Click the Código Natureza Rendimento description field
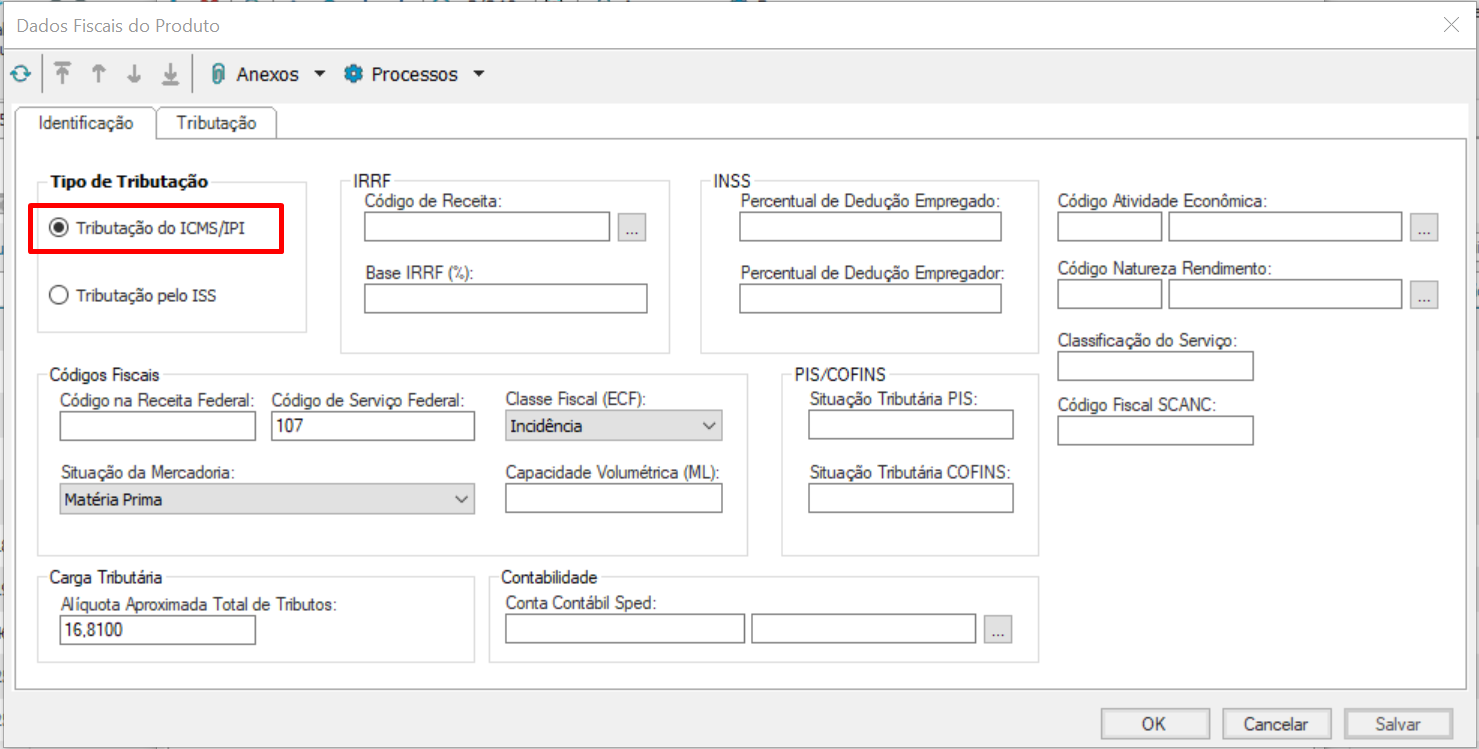The height and width of the screenshot is (749, 1479). (x=1285, y=294)
